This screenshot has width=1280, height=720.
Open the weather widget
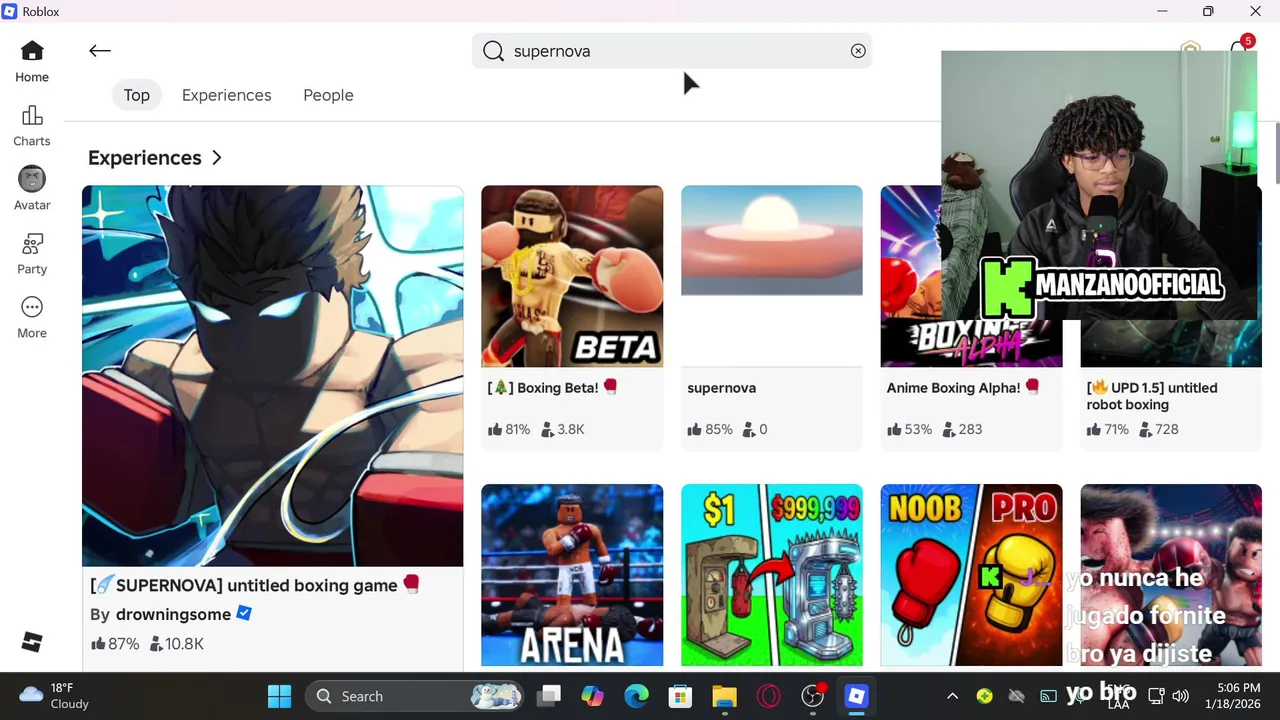point(56,696)
